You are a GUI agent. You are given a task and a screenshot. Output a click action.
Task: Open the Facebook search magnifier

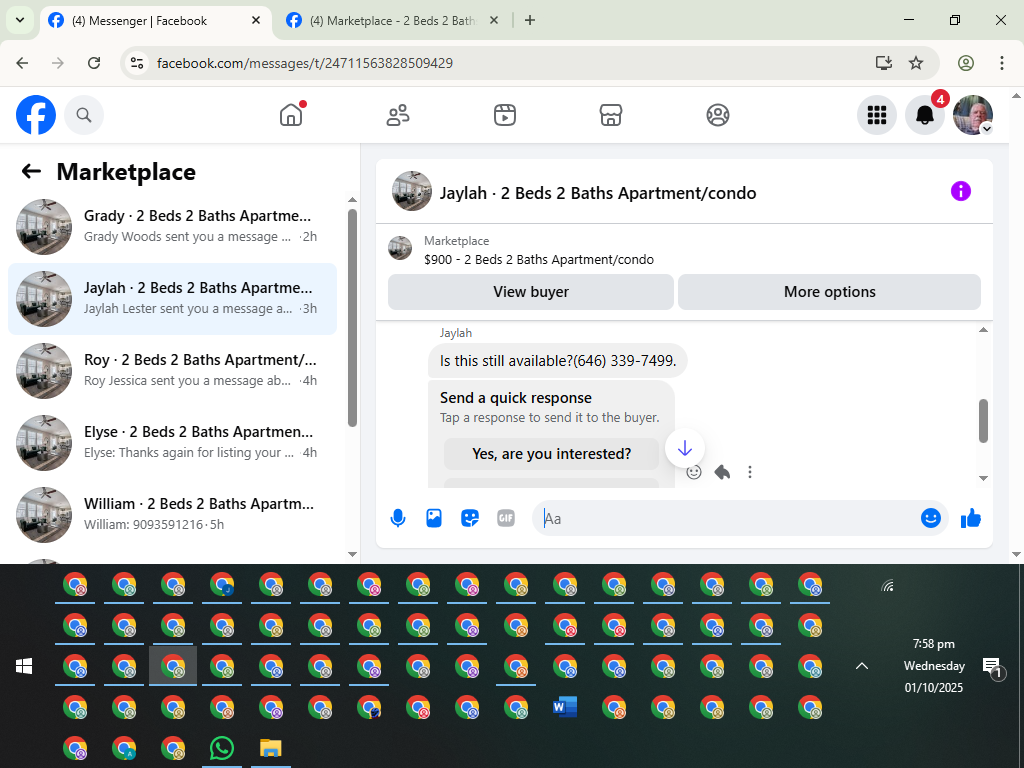click(84, 115)
